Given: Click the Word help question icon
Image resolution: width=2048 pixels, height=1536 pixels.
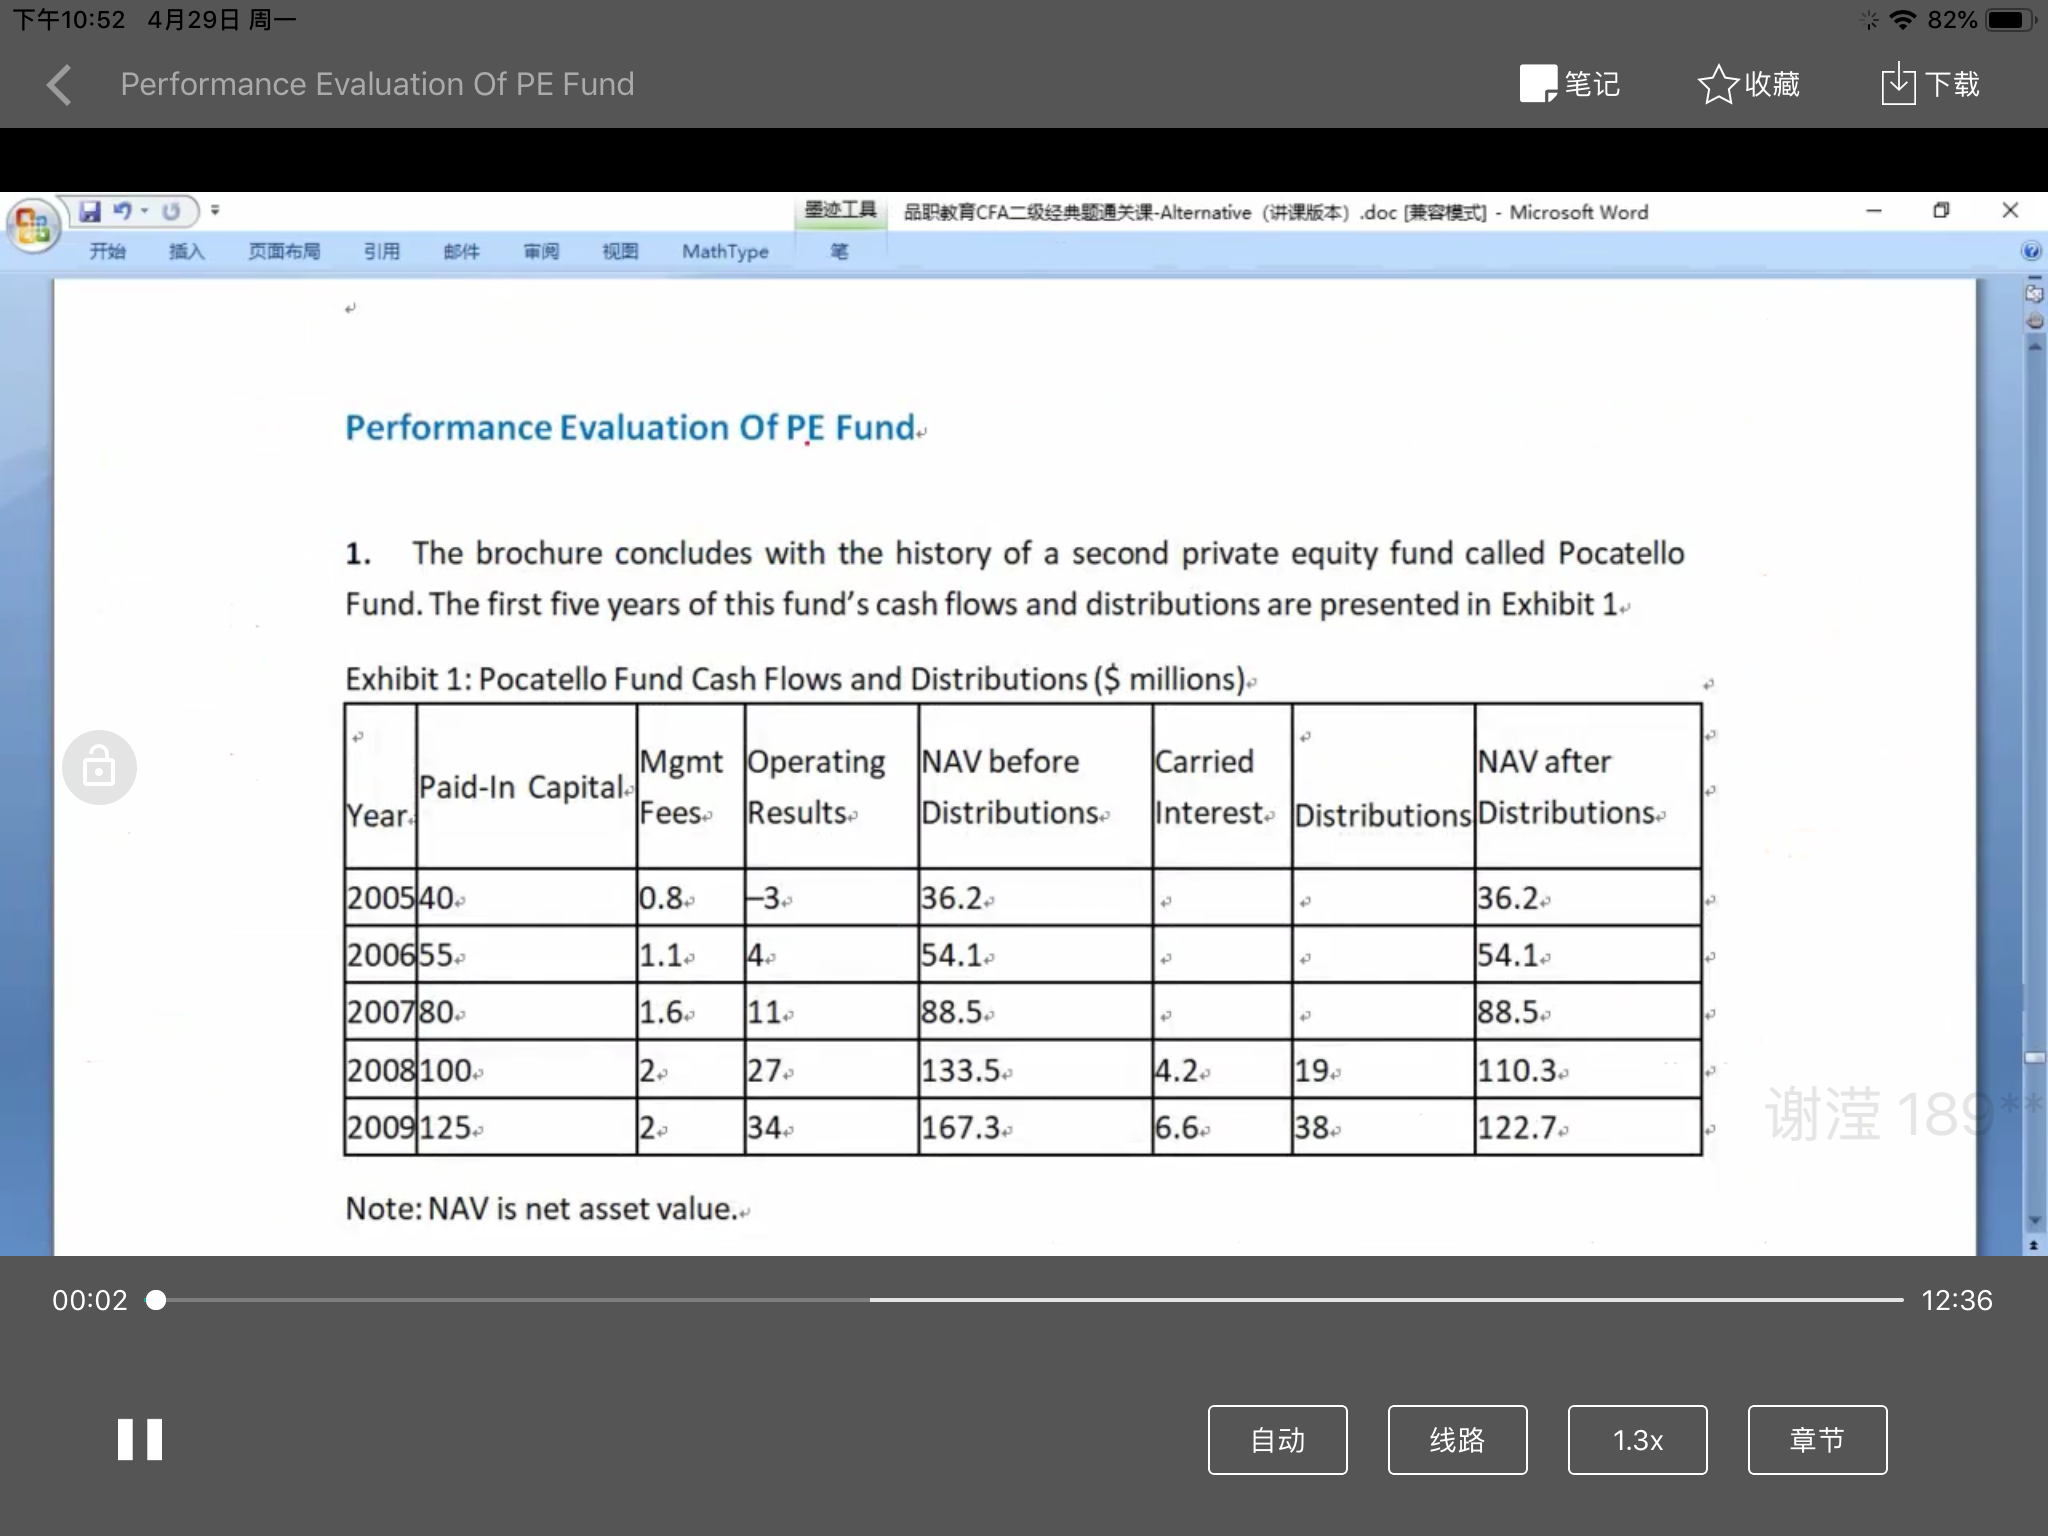Looking at the screenshot, I should [2031, 251].
